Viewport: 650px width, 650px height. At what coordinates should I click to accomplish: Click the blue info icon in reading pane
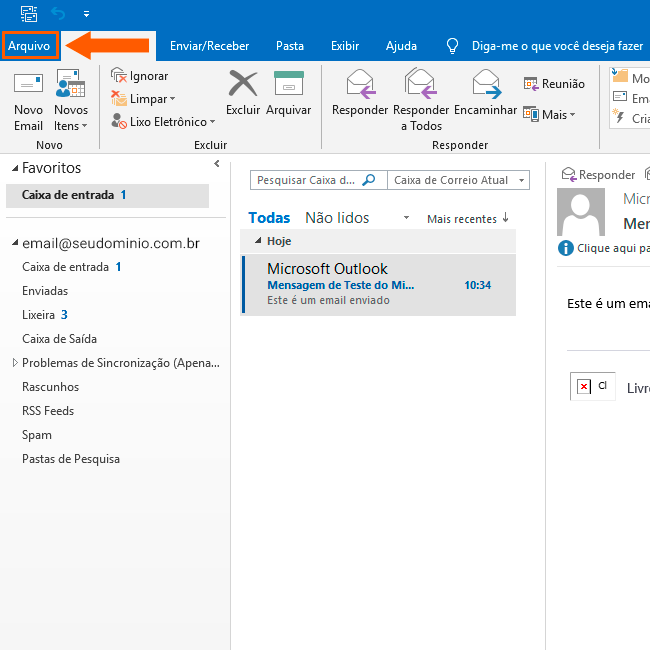pyautogui.click(x=565, y=248)
